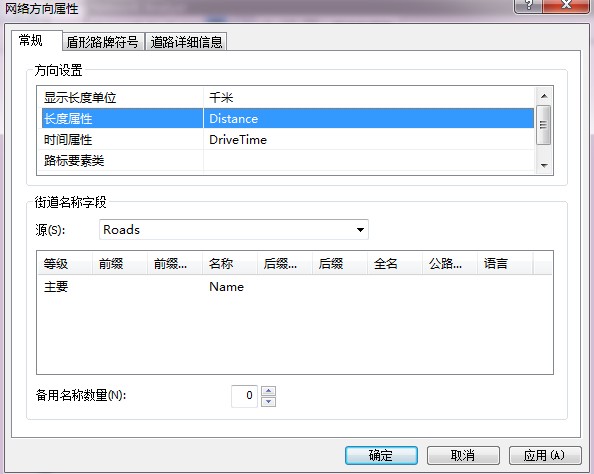Click the help question mark button
The width and height of the screenshot is (594, 474).
click(x=528, y=5)
